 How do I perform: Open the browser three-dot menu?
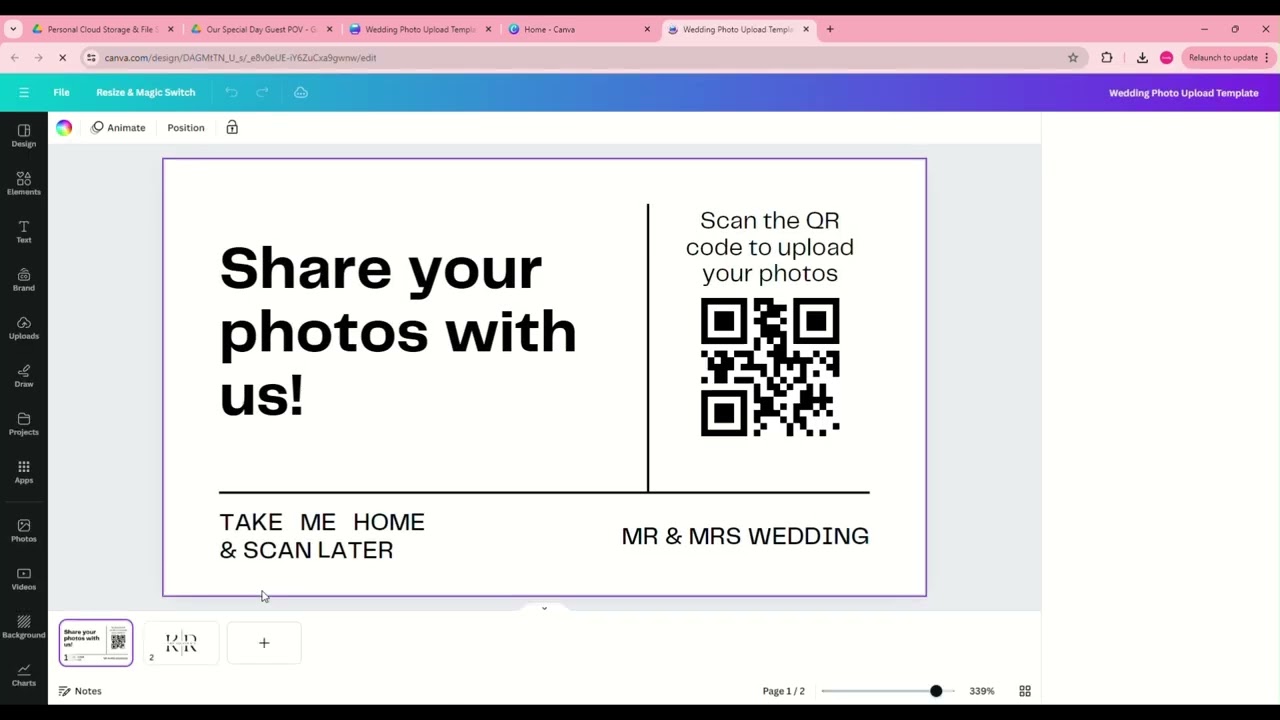pyautogui.click(x=1266, y=57)
